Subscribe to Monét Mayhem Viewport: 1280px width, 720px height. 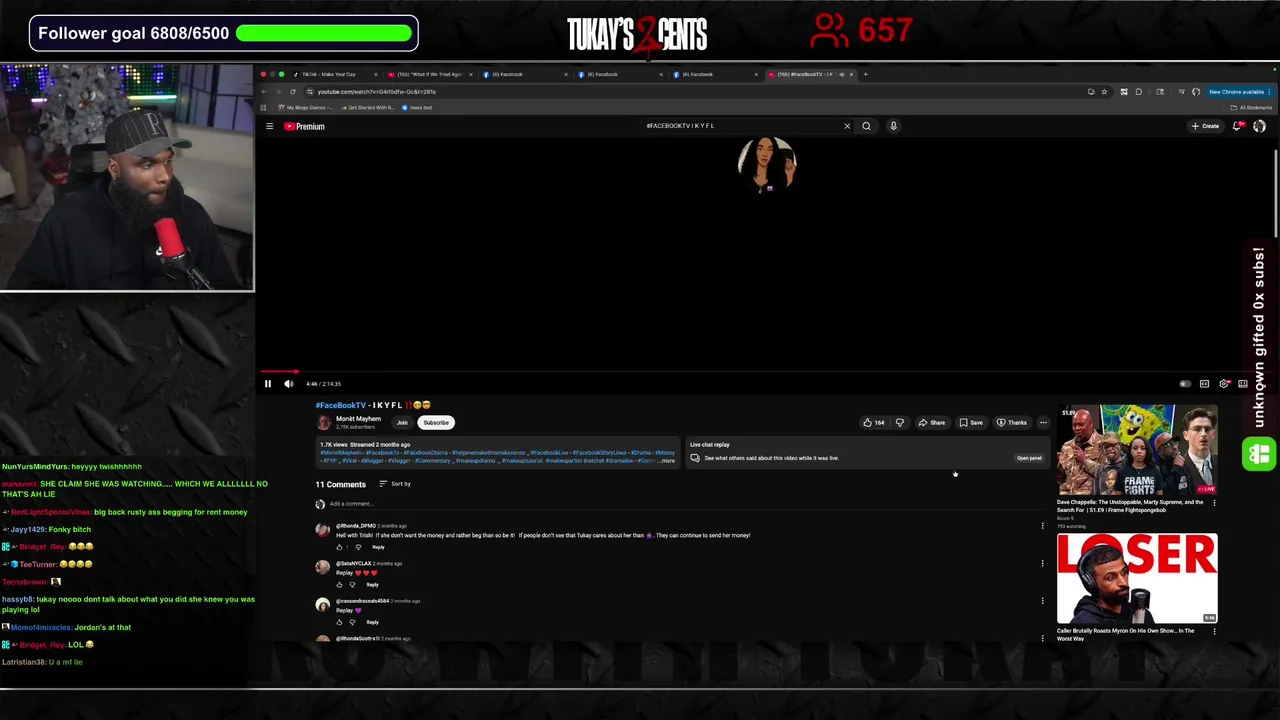click(436, 422)
